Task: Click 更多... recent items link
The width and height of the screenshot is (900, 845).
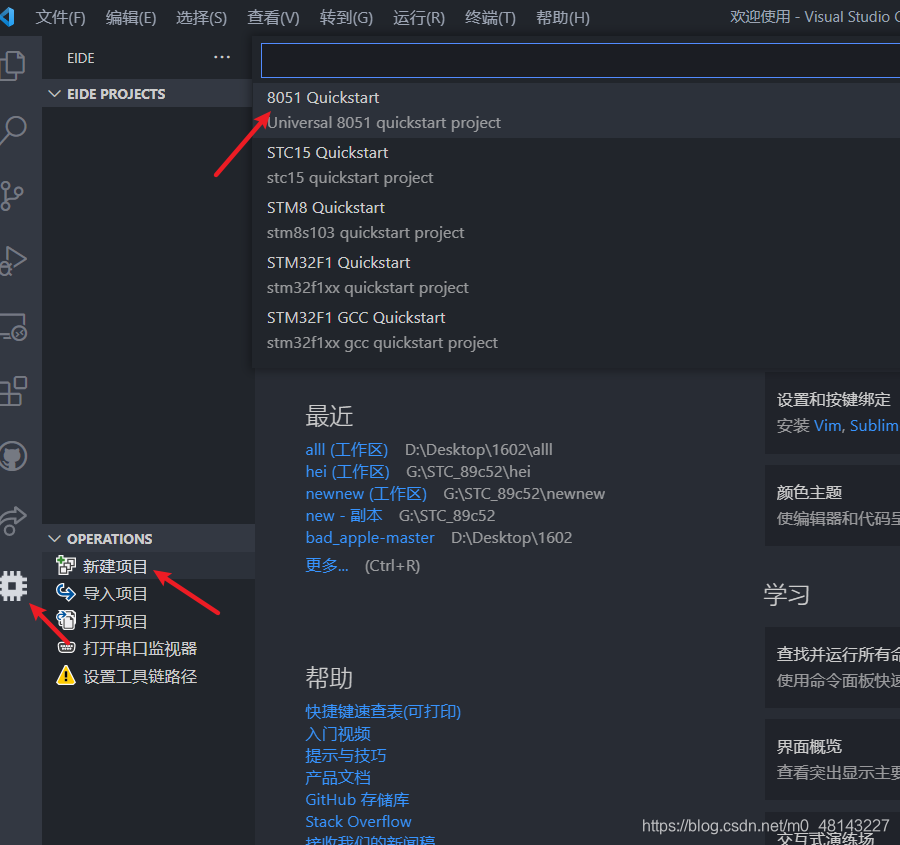Action: click(327, 565)
